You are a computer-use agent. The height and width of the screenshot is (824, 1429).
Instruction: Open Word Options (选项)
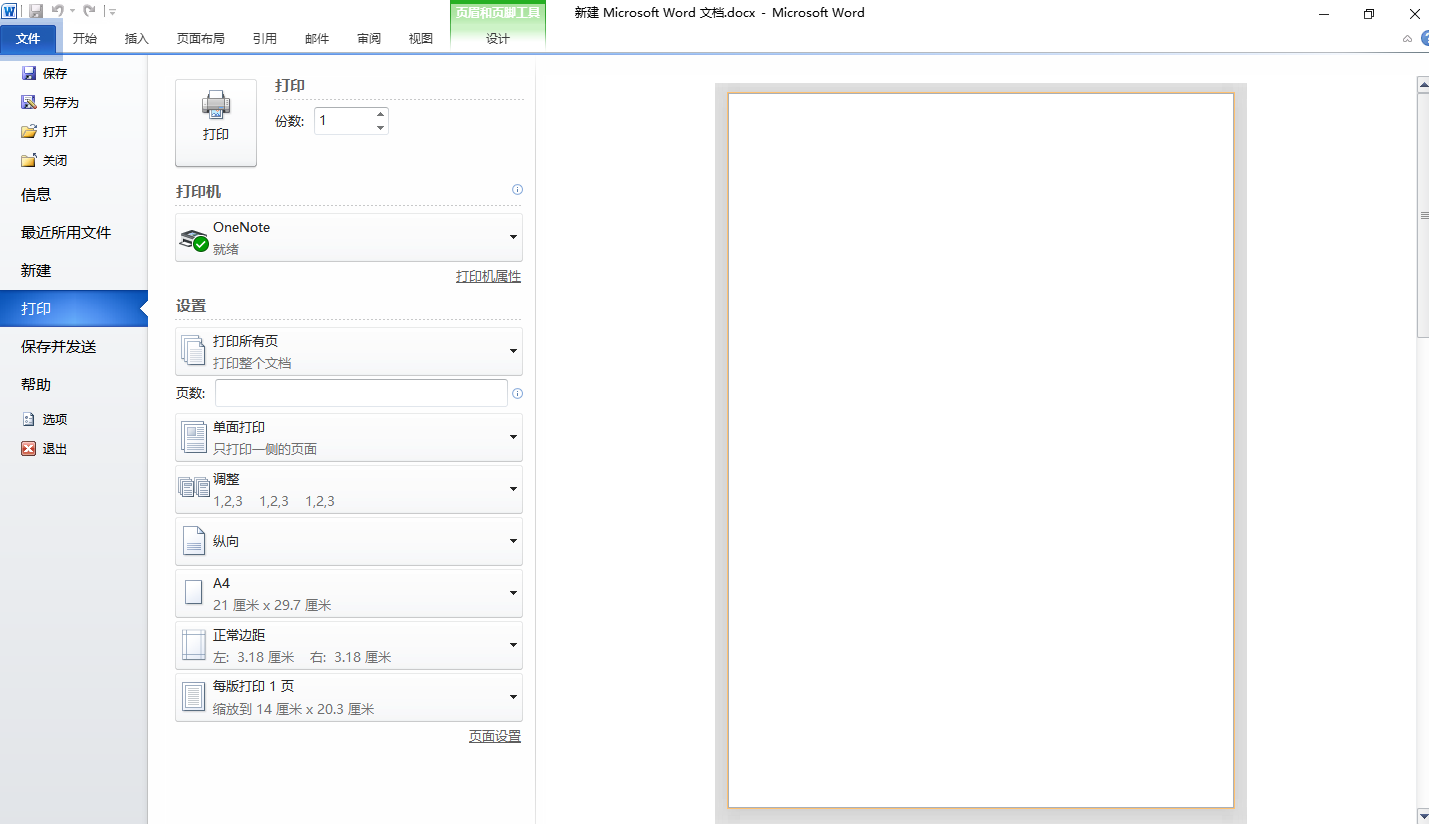(x=45, y=420)
